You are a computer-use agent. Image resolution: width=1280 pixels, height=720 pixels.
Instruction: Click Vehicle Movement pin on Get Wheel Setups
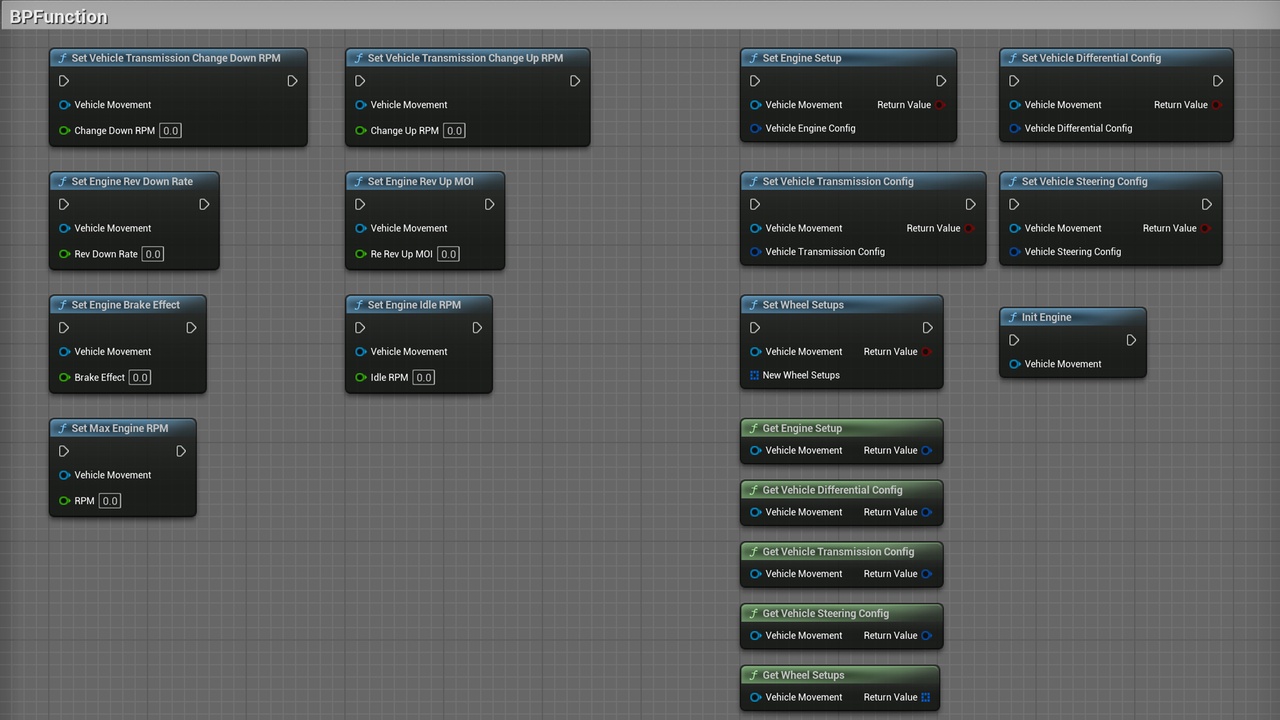tap(755, 697)
